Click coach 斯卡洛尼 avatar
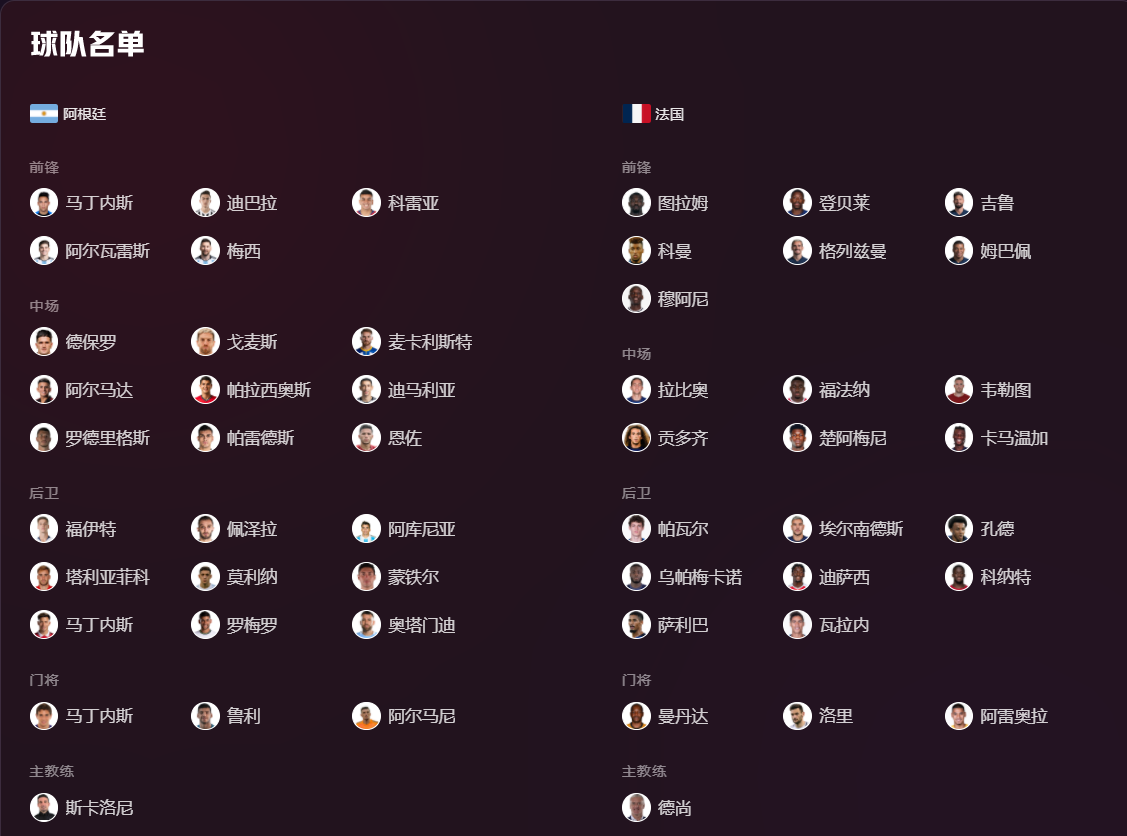Viewport: 1127px width, 836px height. (x=44, y=807)
